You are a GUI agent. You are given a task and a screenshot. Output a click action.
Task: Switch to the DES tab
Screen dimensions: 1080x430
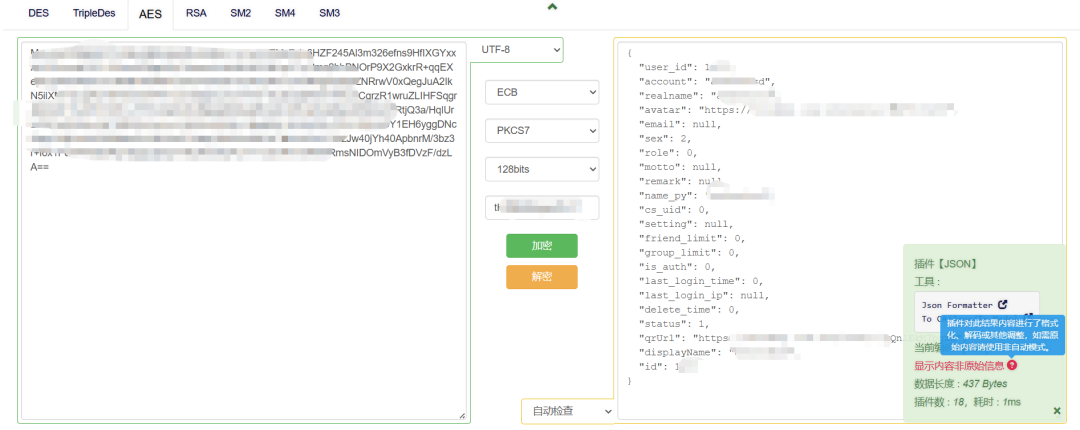point(39,13)
